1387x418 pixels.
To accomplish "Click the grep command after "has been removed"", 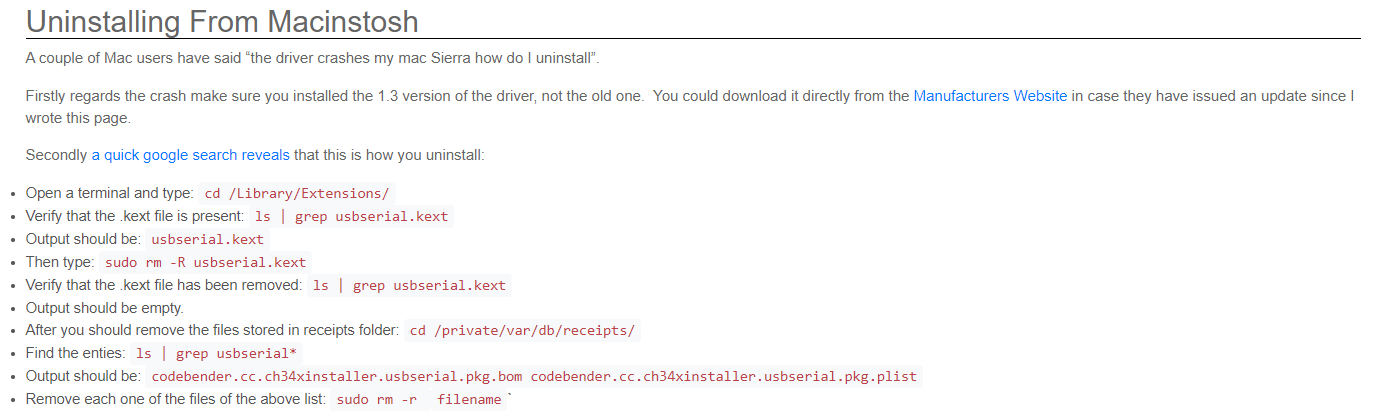I will [x=409, y=285].
